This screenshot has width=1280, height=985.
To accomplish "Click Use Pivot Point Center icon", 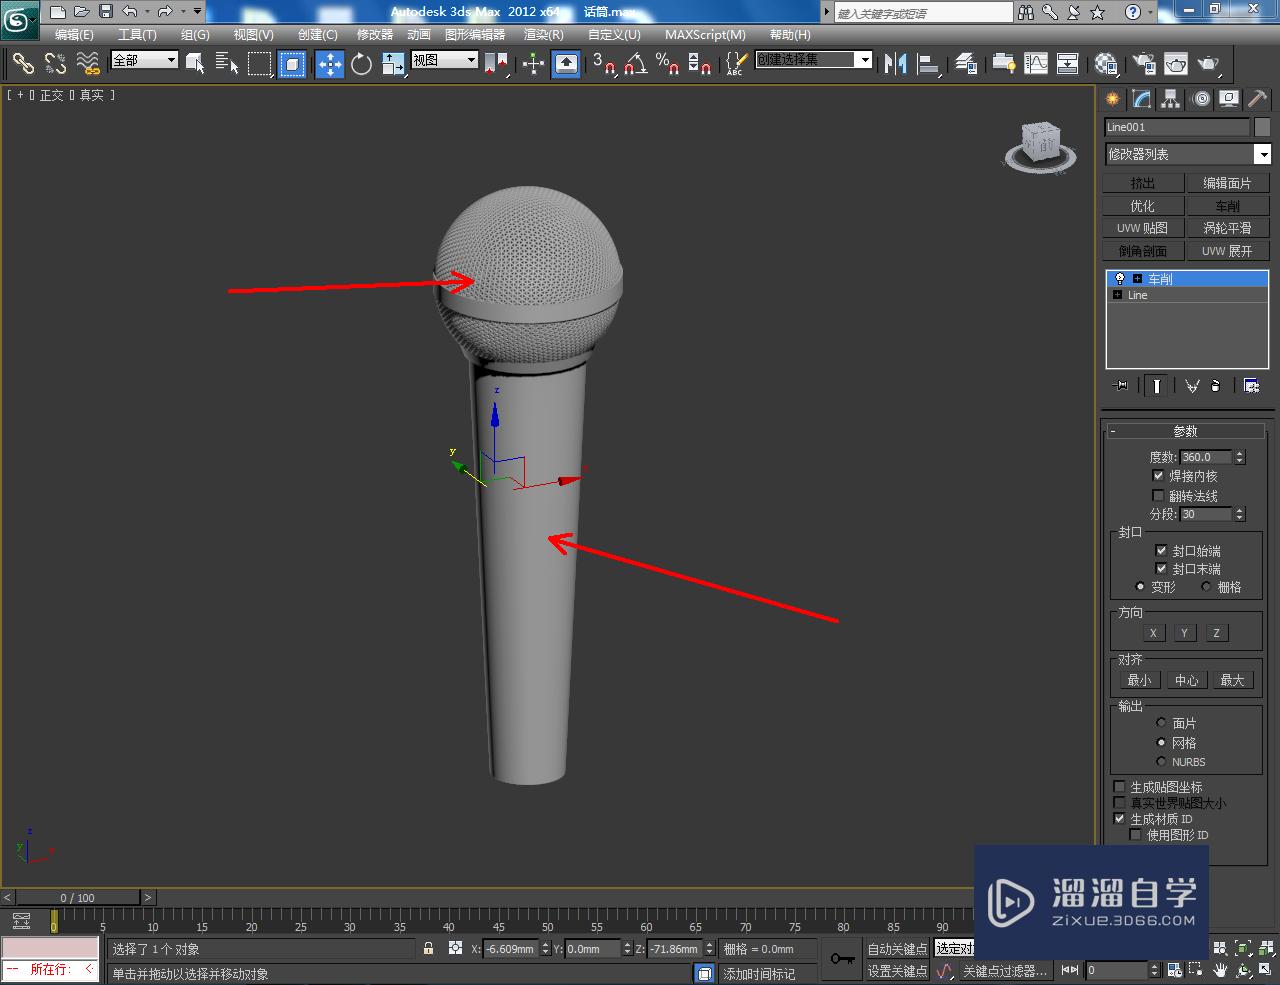I will (496, 64).
